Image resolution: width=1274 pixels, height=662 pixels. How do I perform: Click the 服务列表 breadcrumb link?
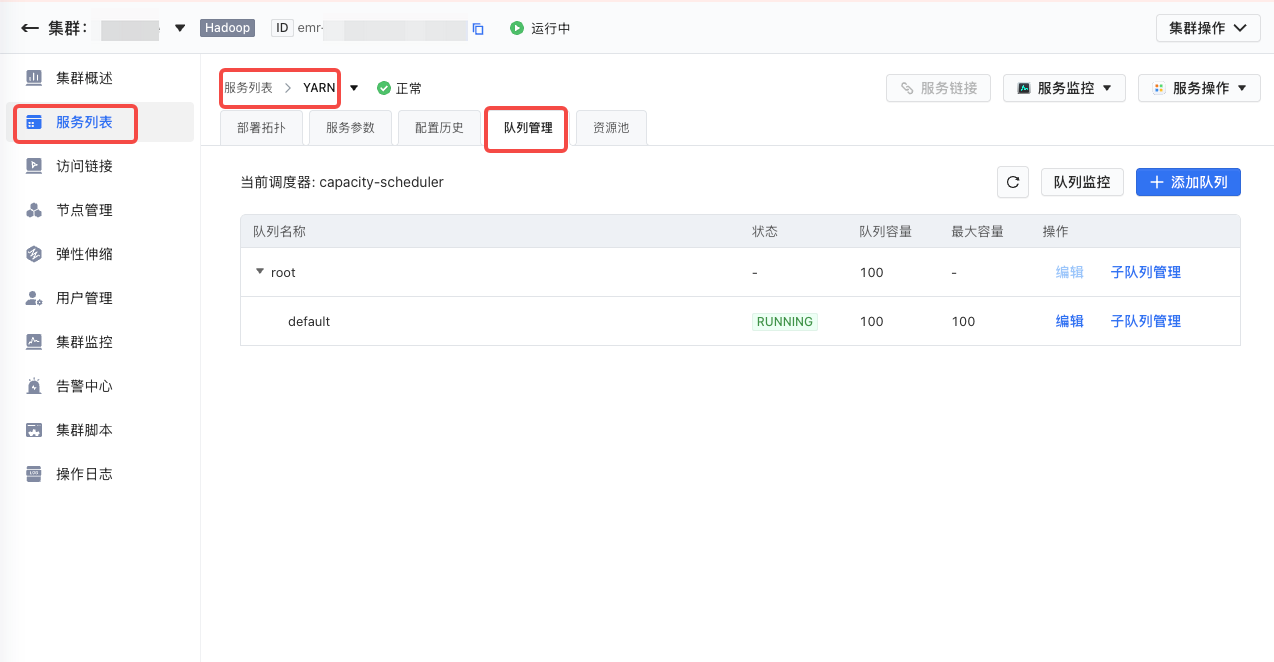pyautogui.click(x=248, y=88)
